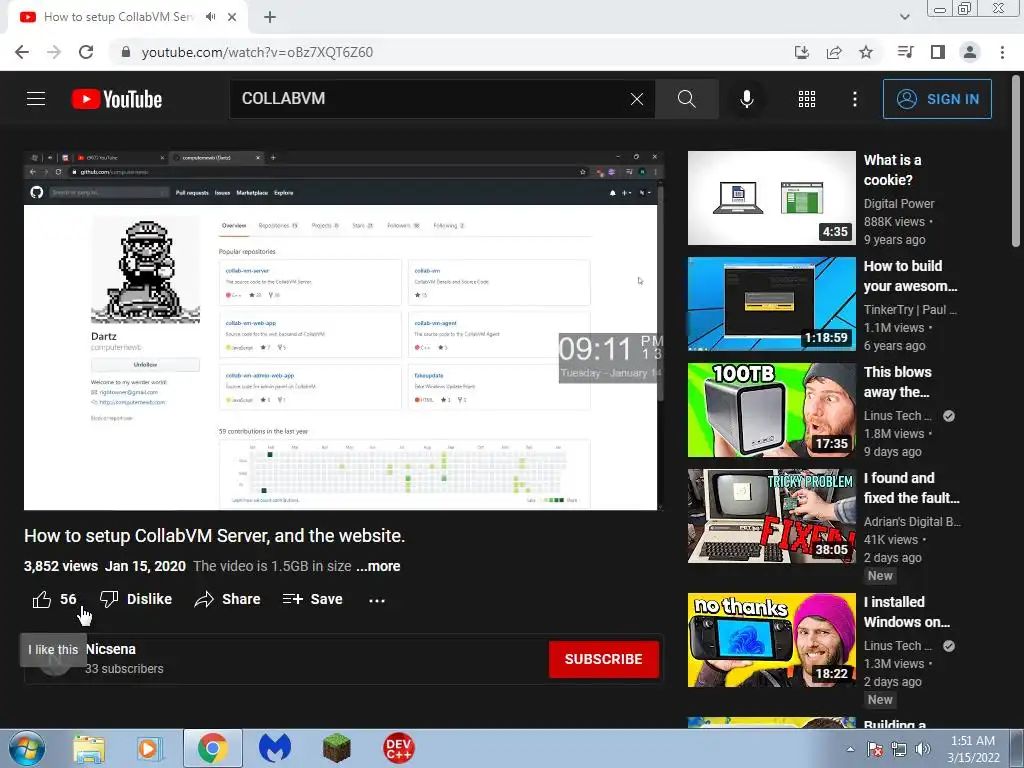1024x768 pixels.
Task: Open more actions ellipsis under video
Action: coord(377,600)
